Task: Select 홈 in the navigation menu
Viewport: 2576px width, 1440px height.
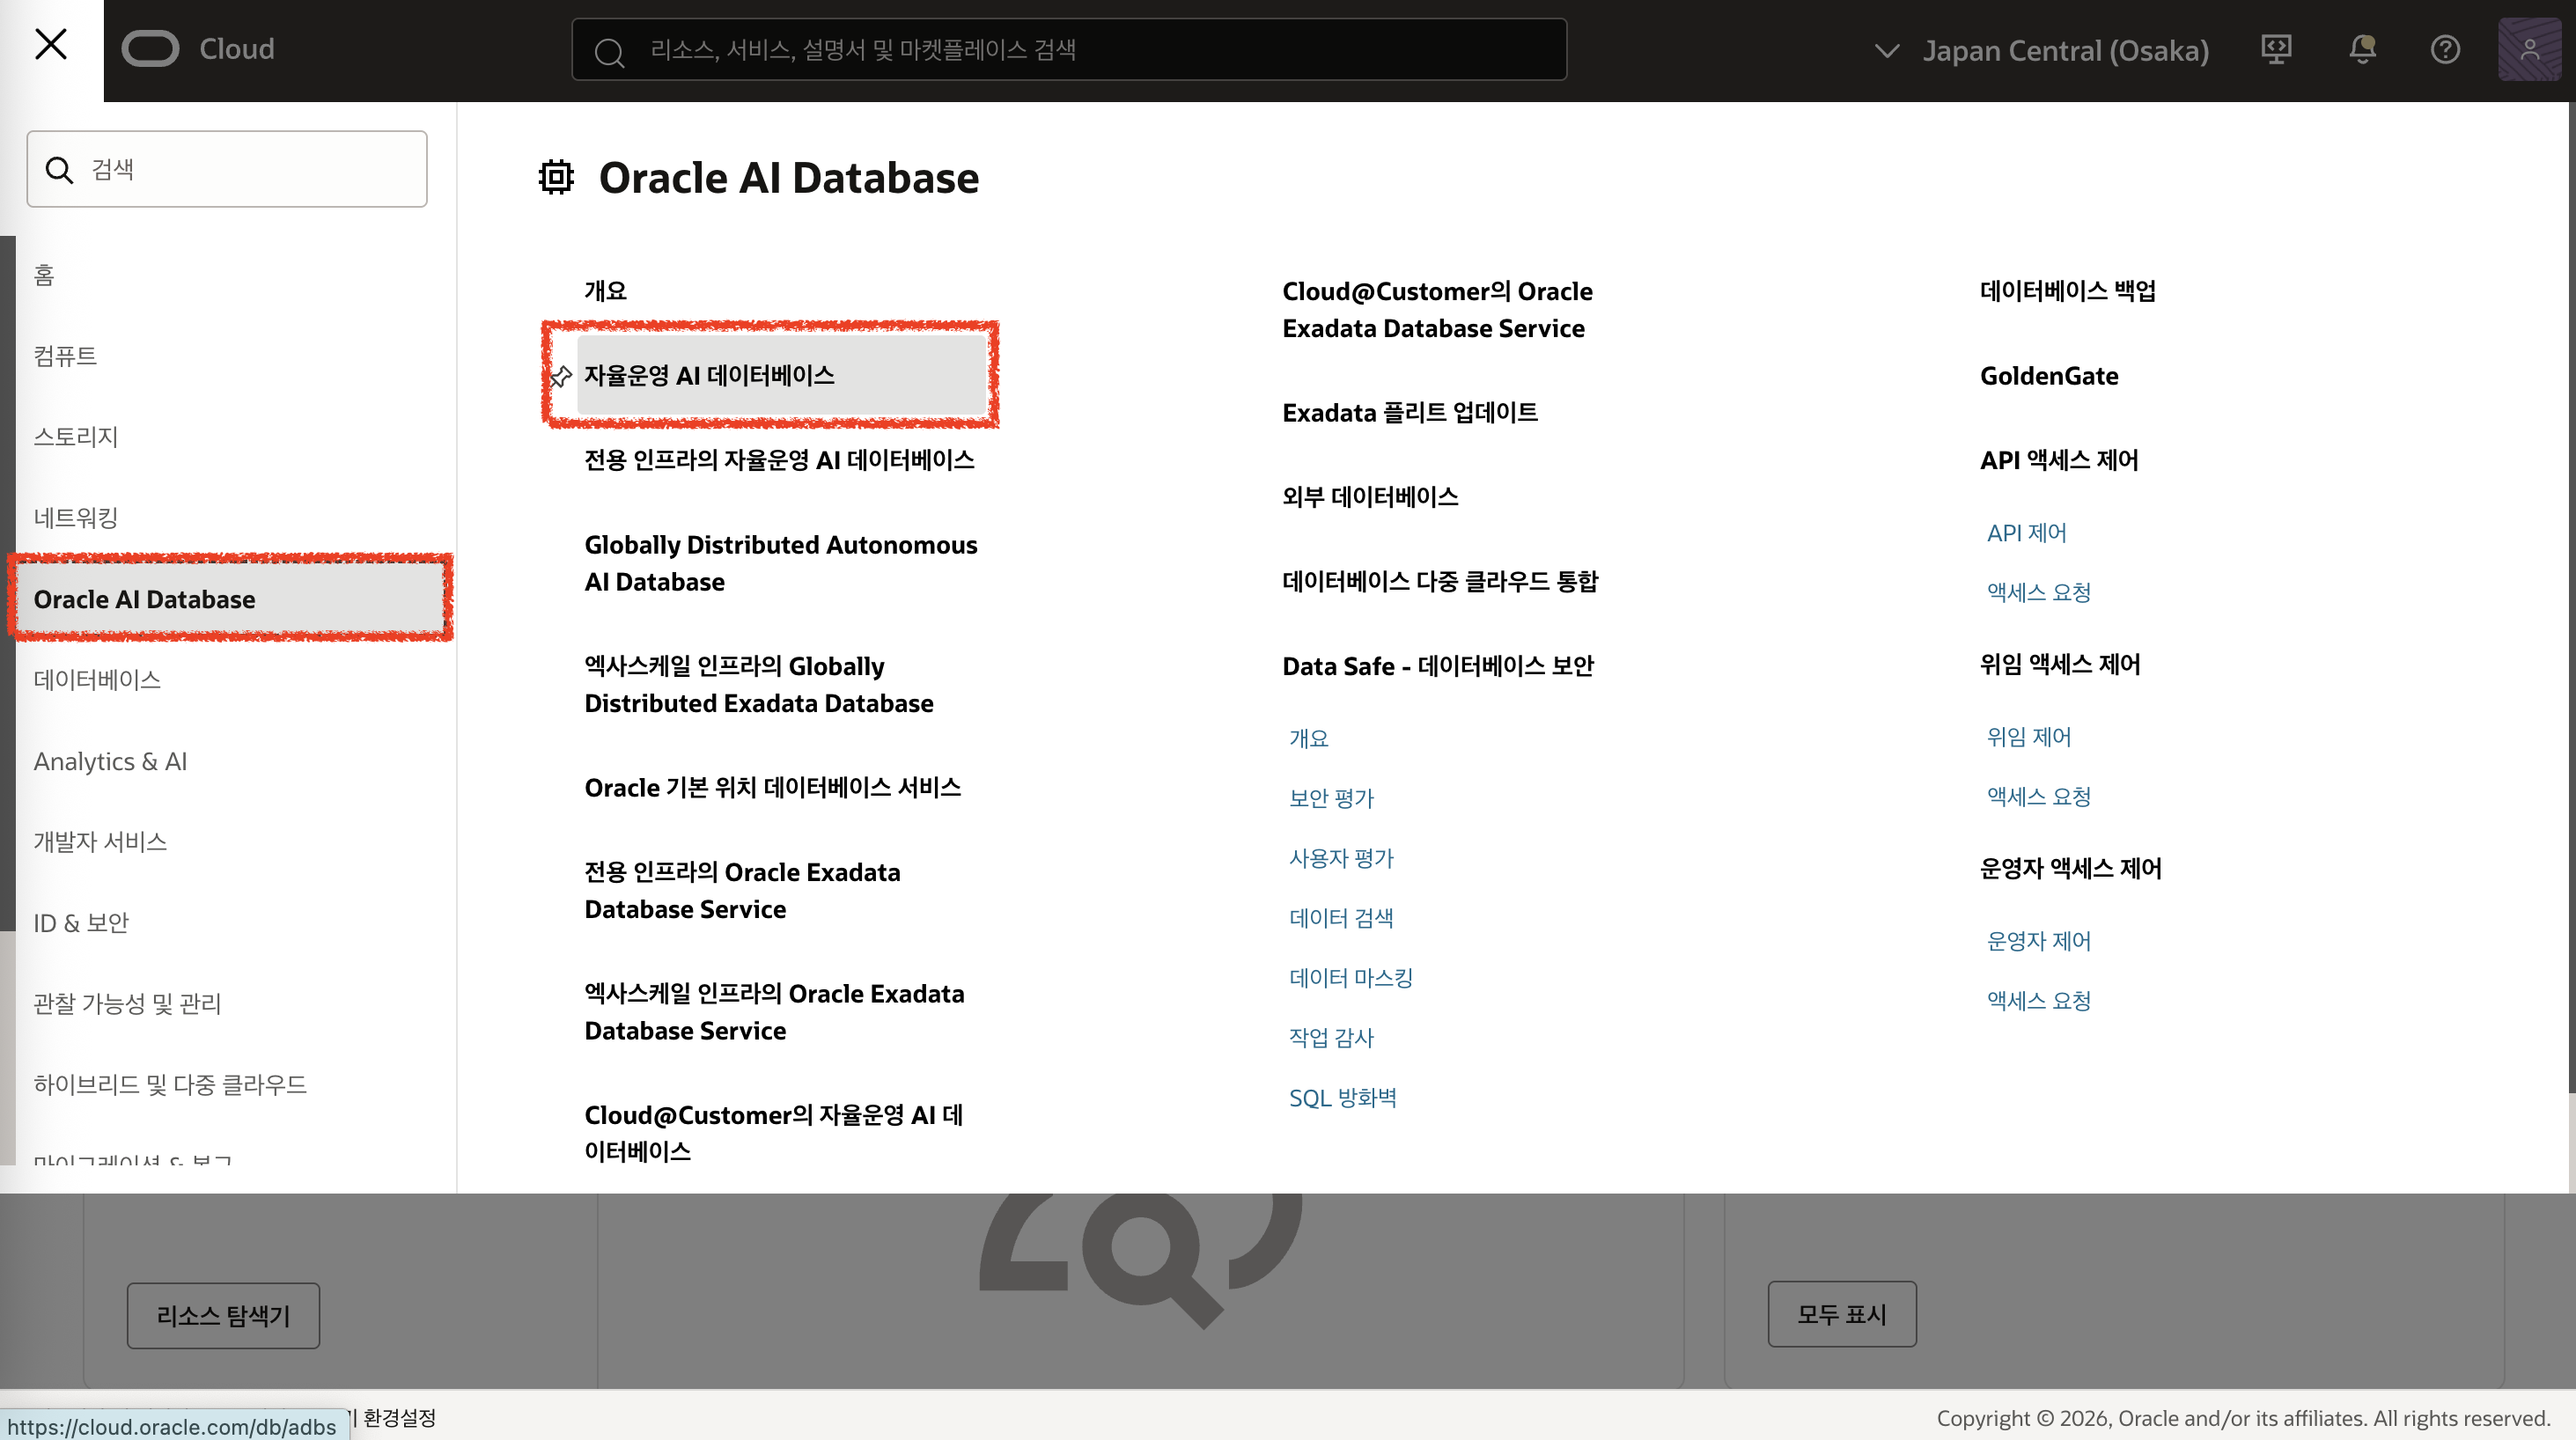Action: pyautogui.click(x=44, y=275)
